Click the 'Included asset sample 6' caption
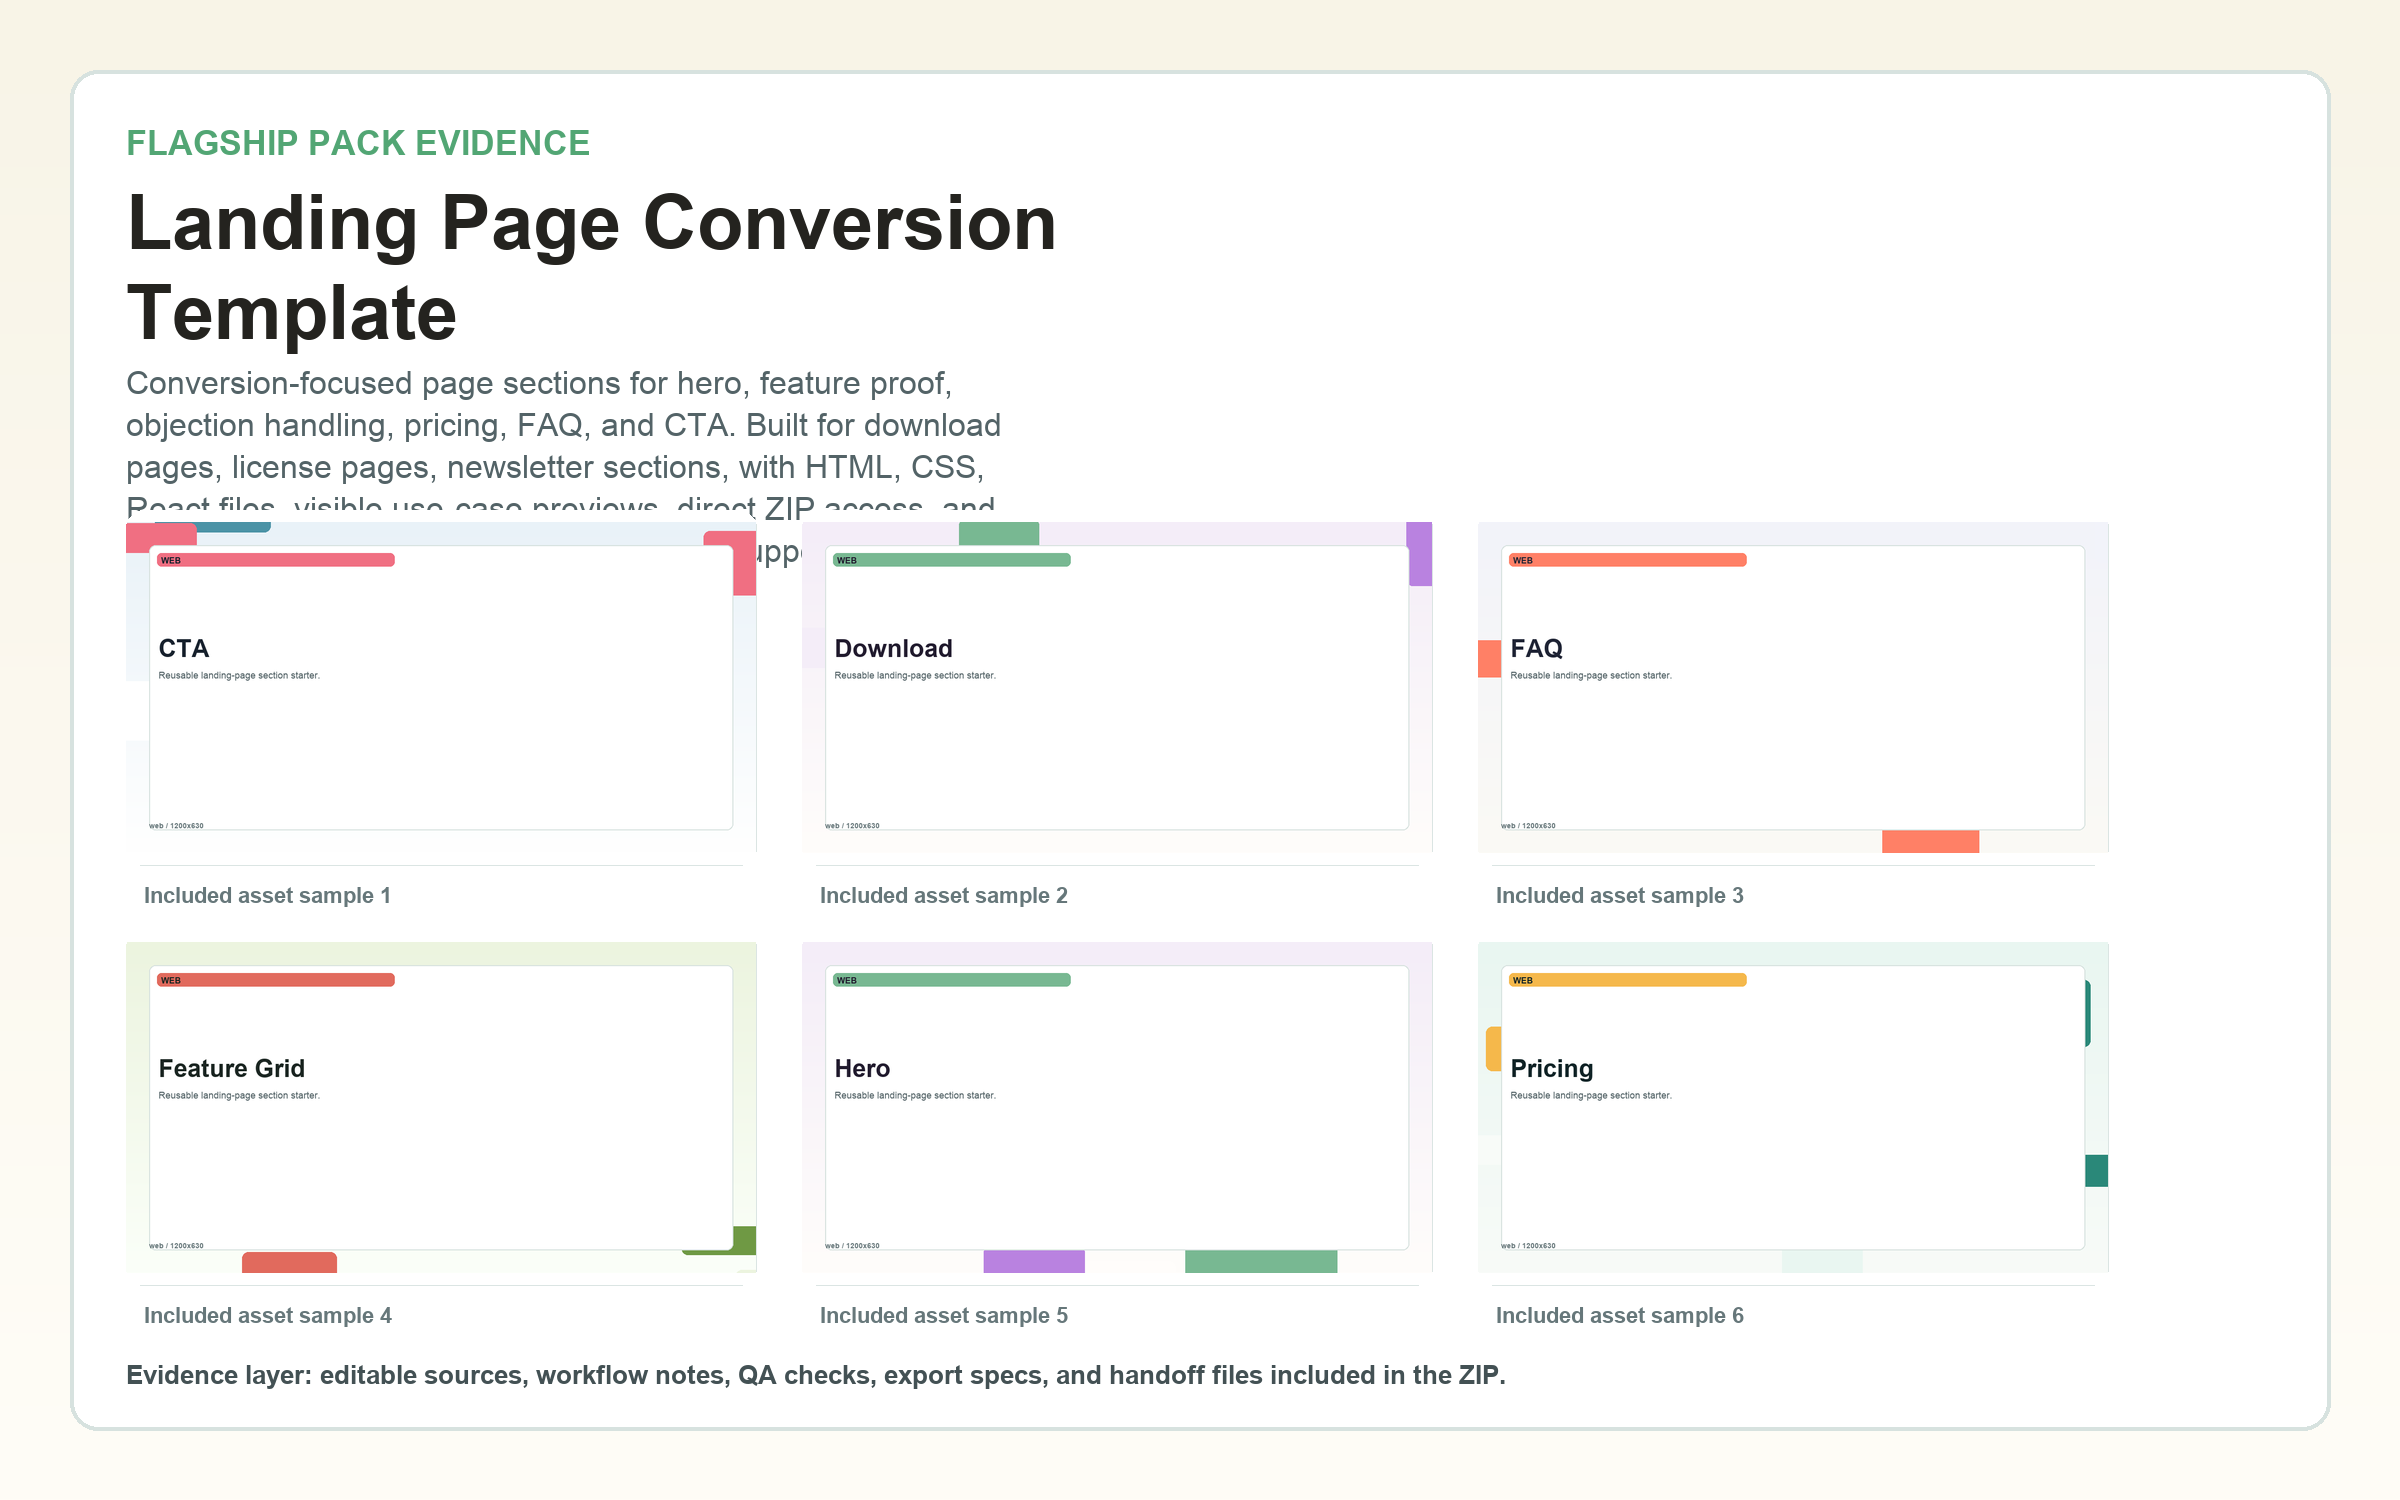The width and height of the screenshot is (2400, 1500). (1620, 1316)
